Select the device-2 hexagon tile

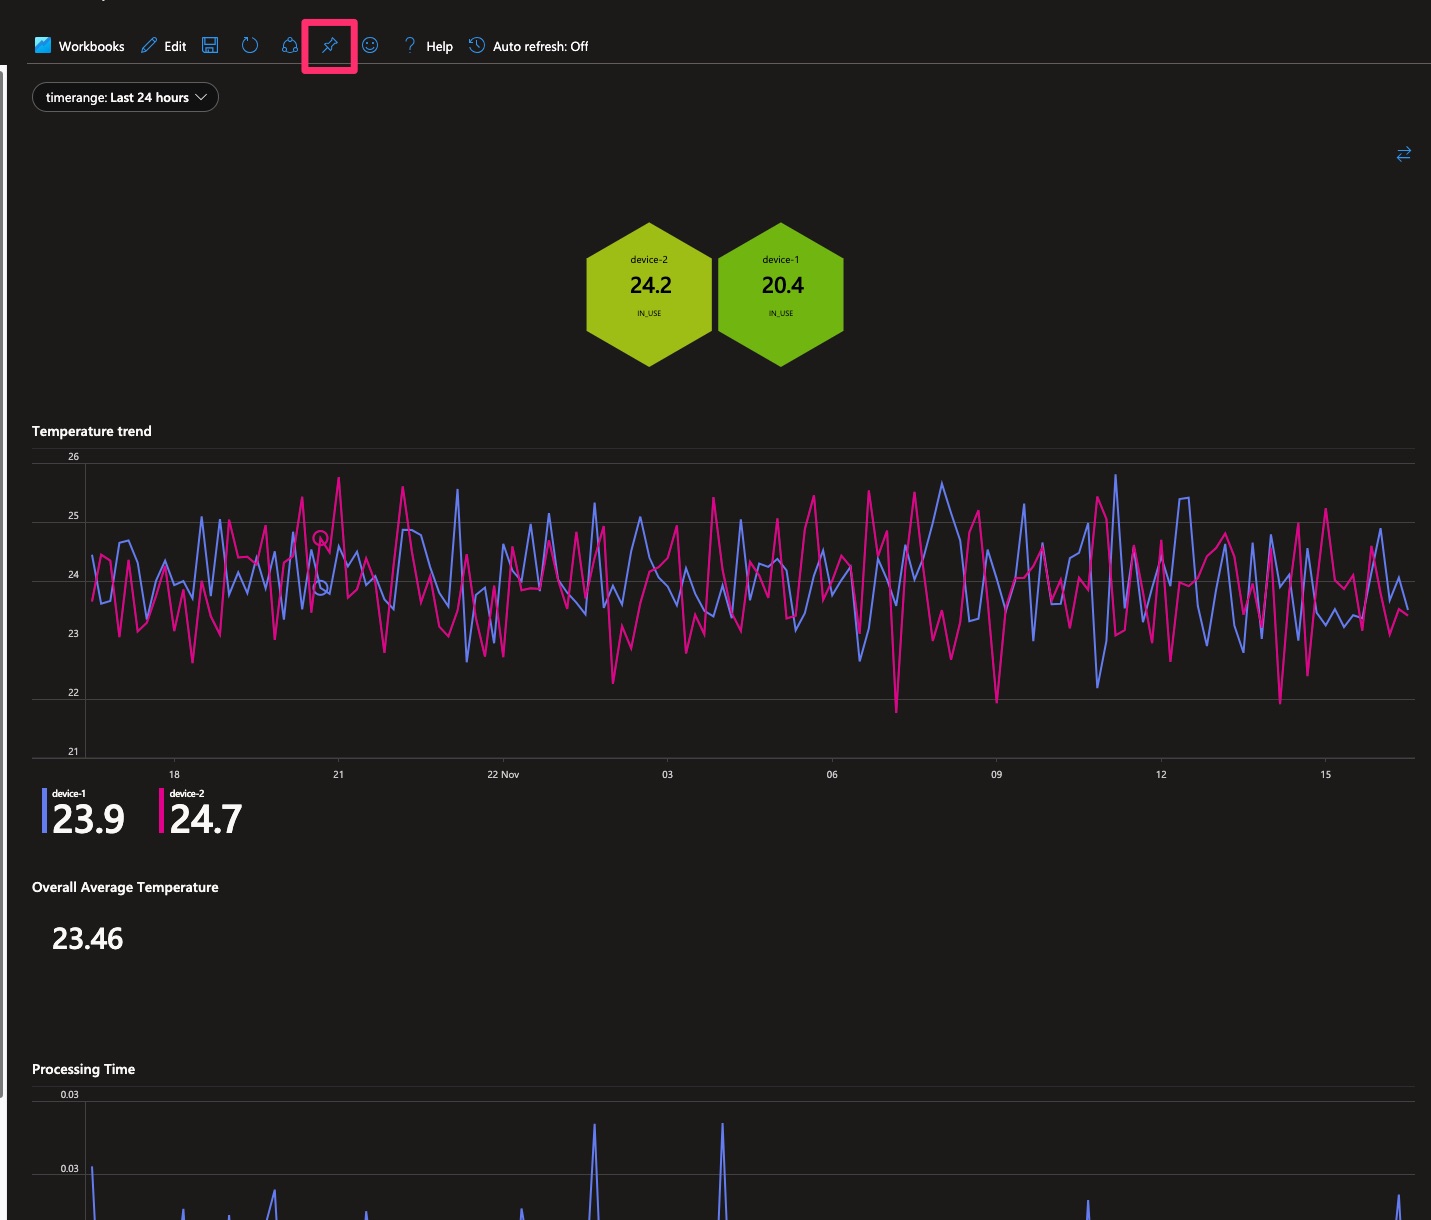click(649, 294)
